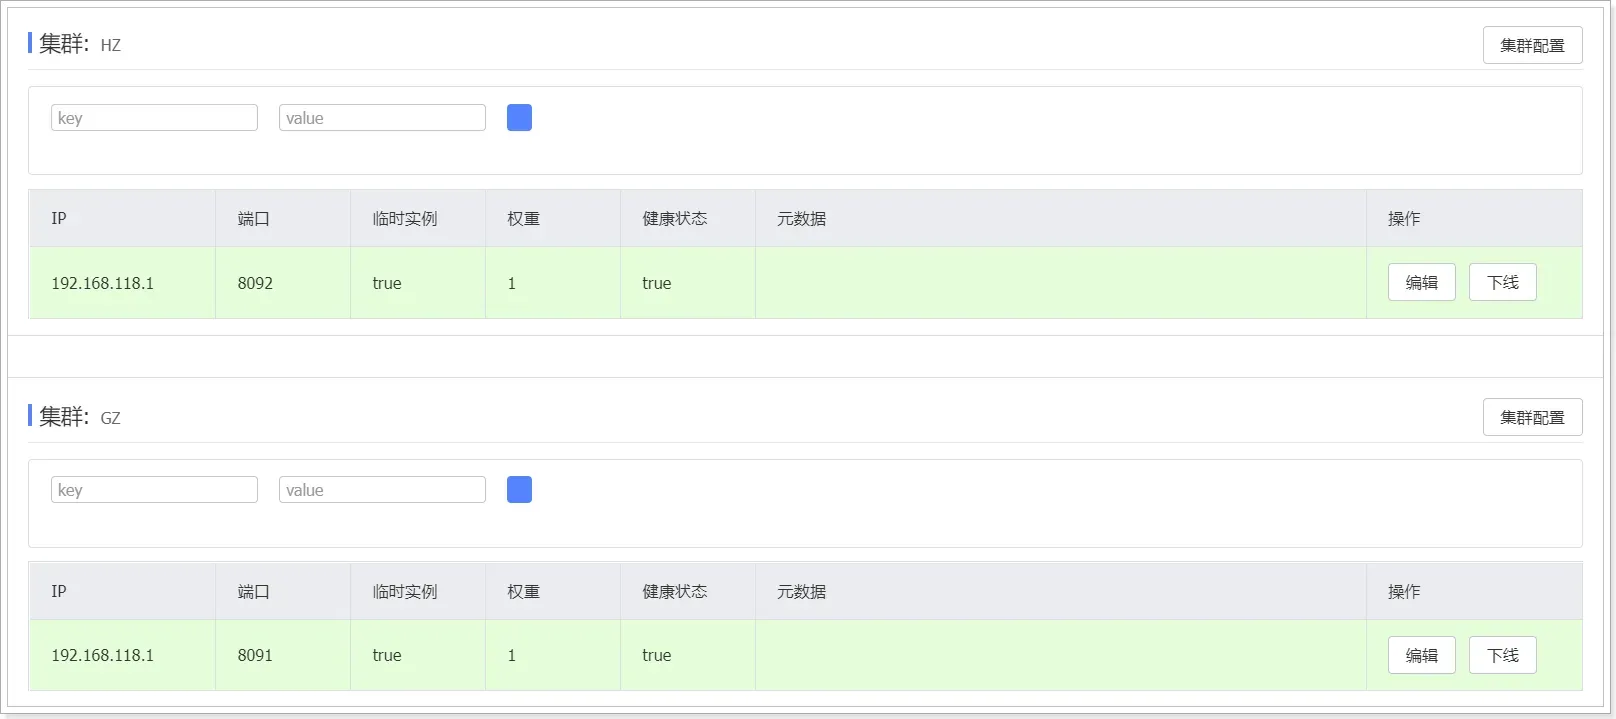
Task: Click the IP address in the GZ row
Action: pos(103,655)
